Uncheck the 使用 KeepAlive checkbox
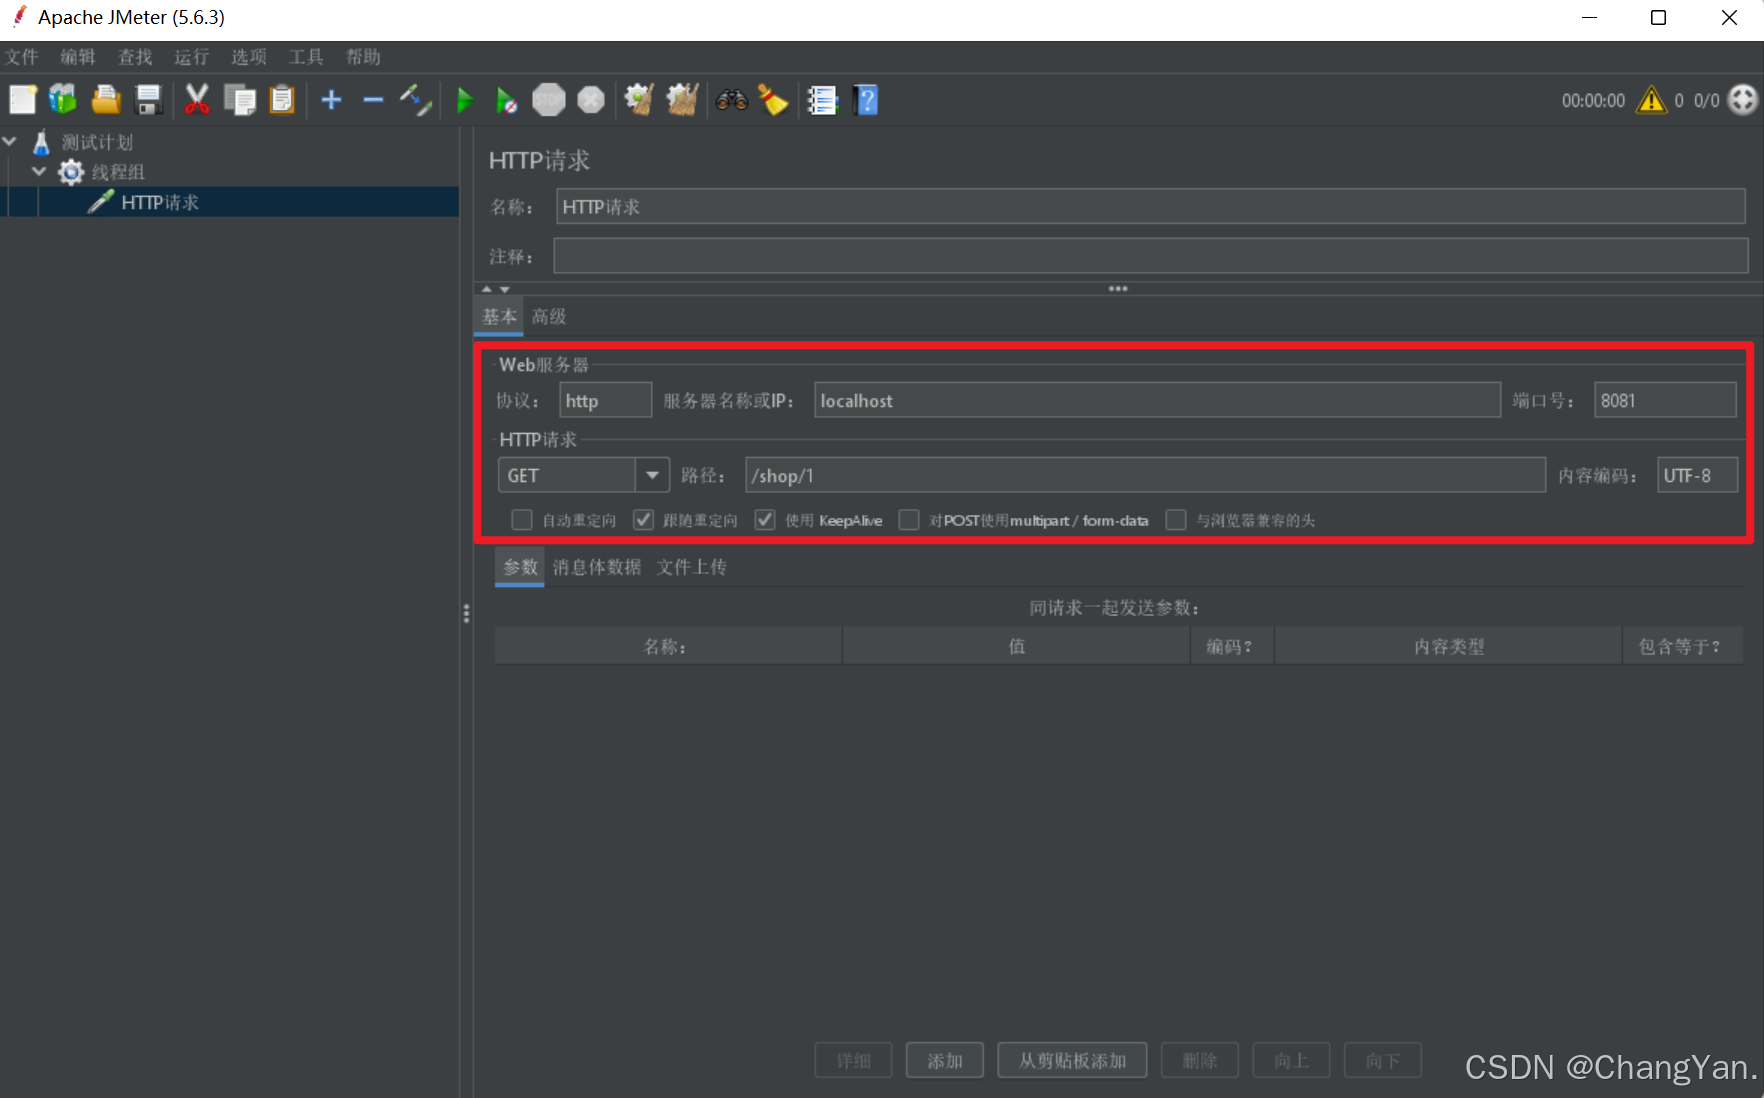The image size is (1764, 1098). (x=765, y=520)
